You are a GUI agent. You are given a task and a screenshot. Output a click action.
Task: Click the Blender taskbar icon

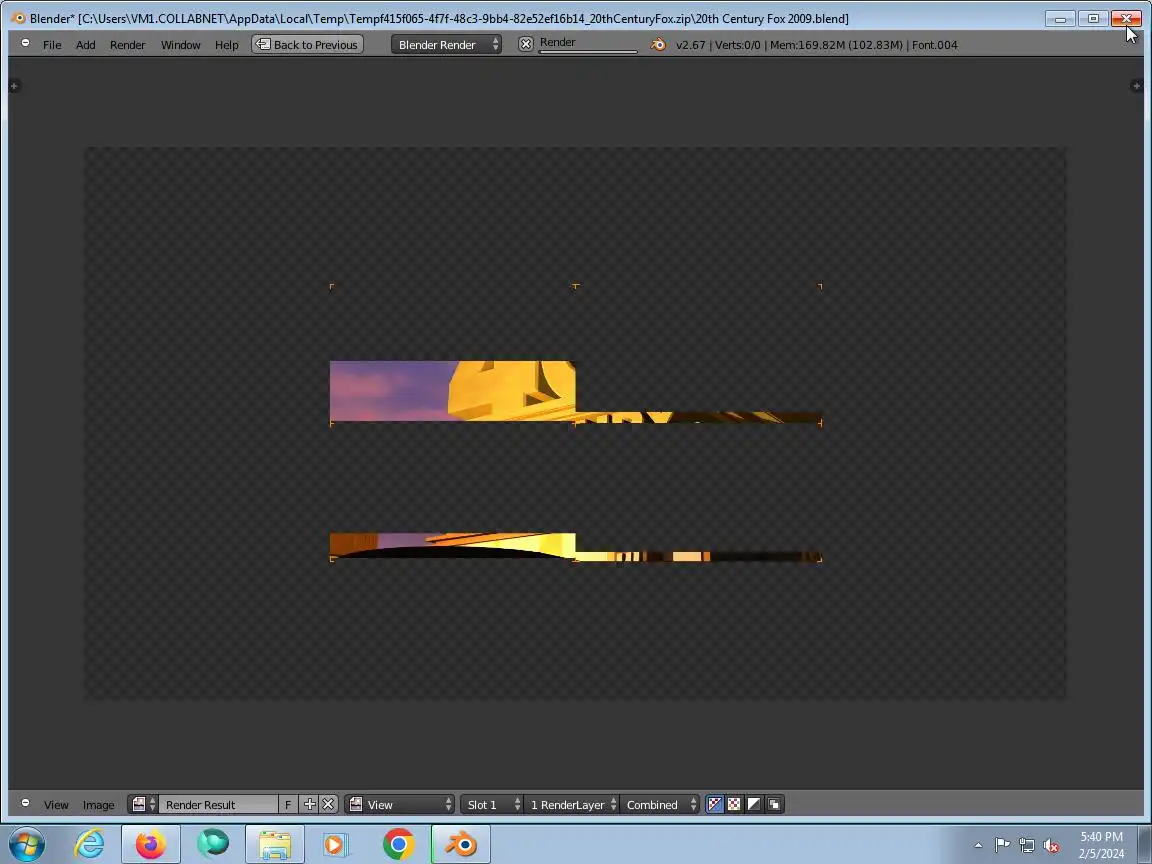coord(461,844)
